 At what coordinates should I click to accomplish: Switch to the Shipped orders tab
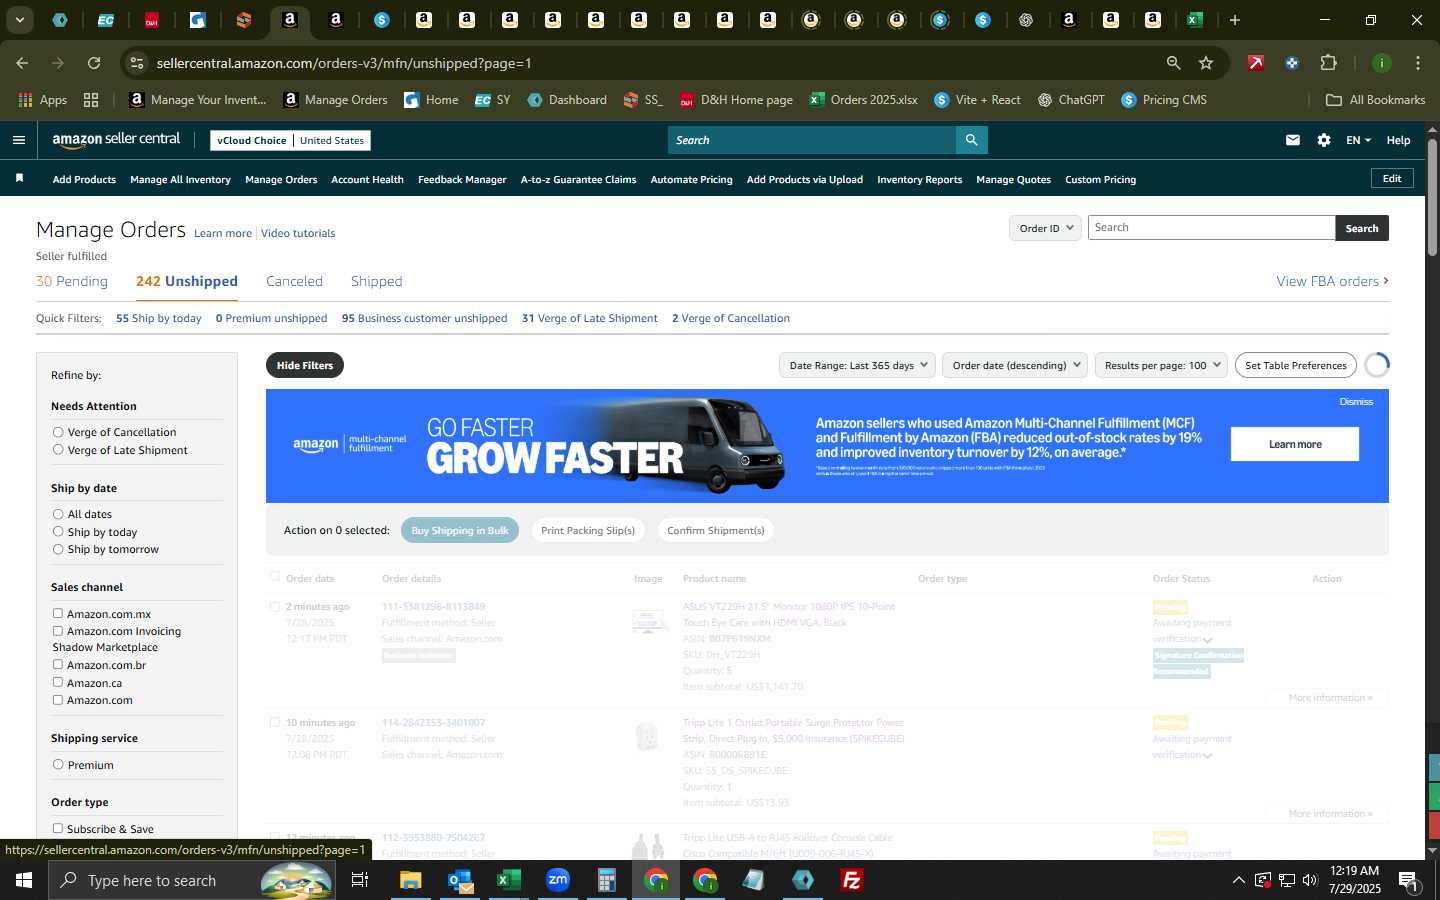click(x=376, y=281)
